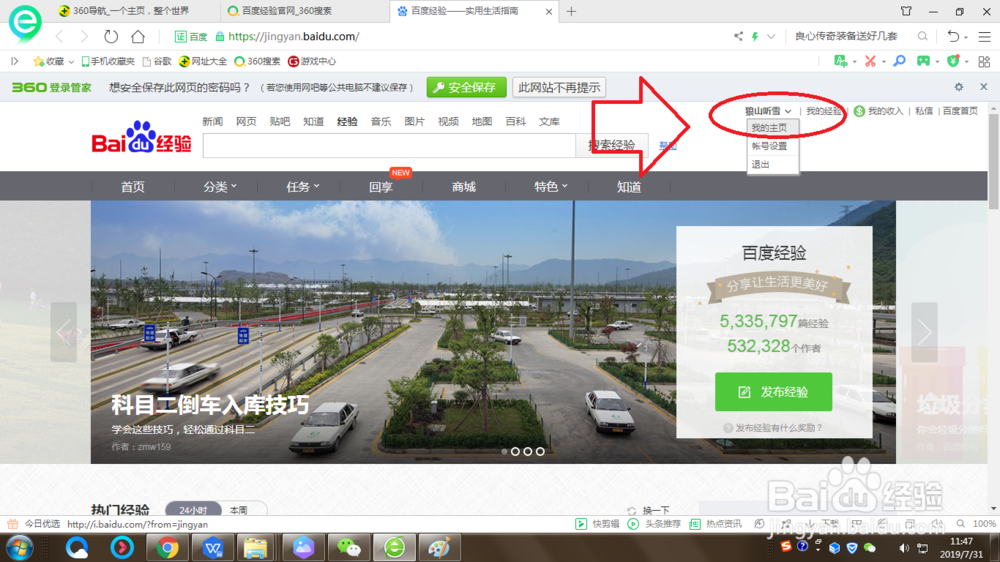Screen dimensions: 1000x562
Task: Click the green game controller icon
Action: (923, 61)
